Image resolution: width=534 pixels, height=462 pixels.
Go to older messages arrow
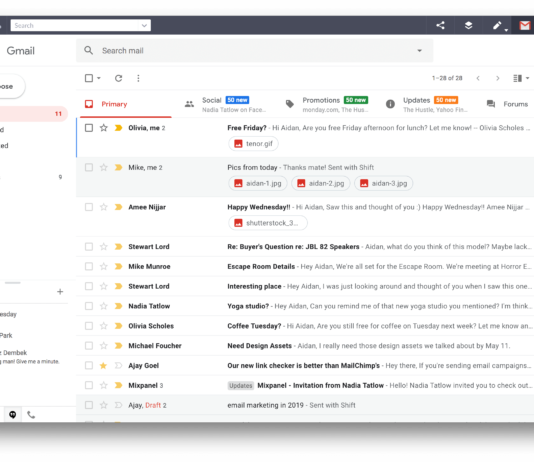(x=498, y=78)
